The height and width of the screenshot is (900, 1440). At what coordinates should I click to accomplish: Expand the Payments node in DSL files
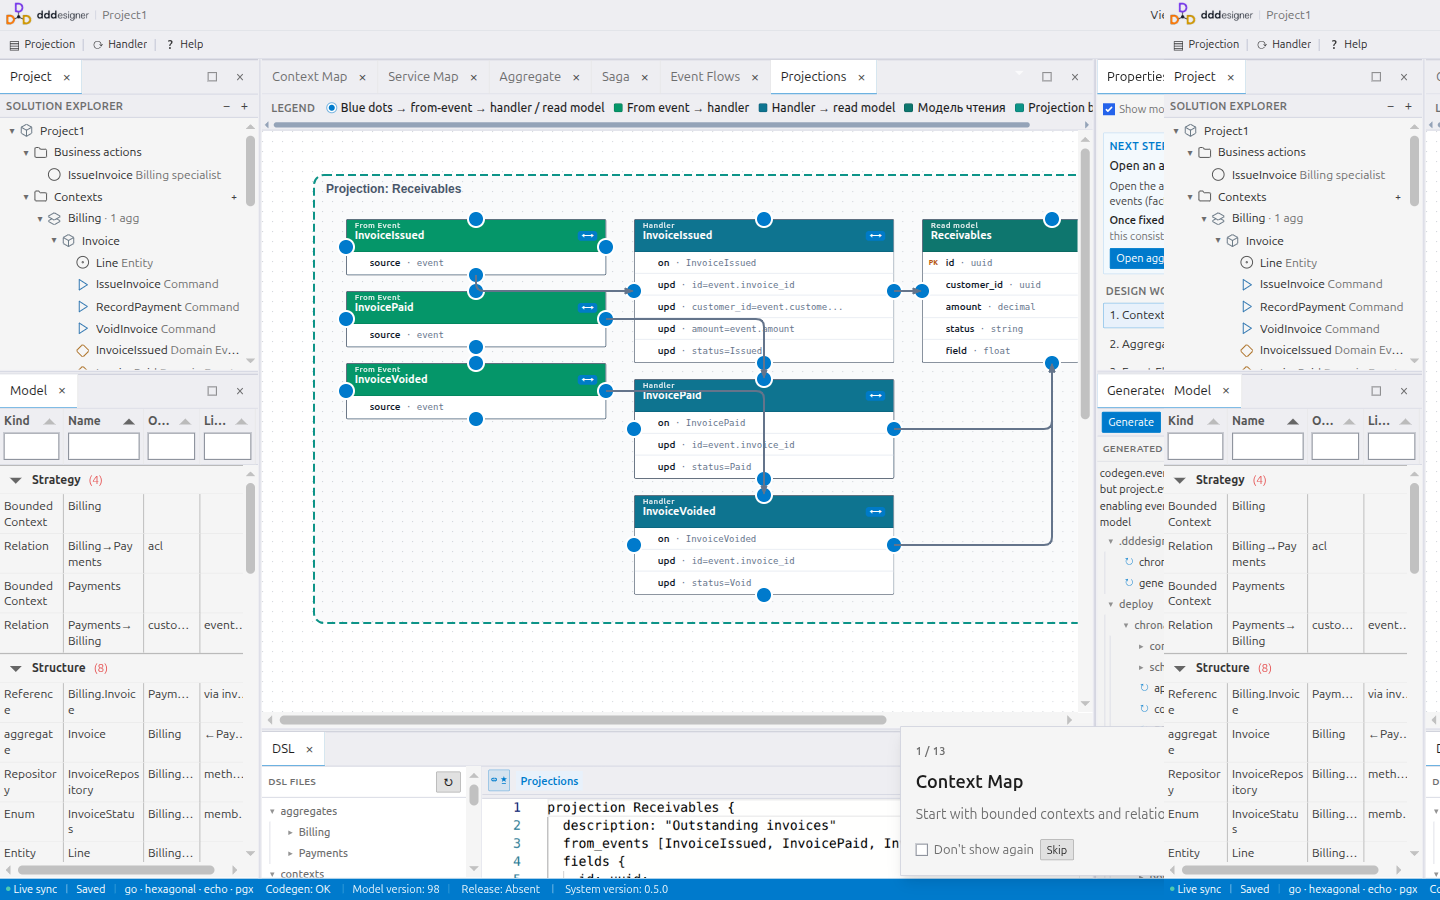(291, 853)
